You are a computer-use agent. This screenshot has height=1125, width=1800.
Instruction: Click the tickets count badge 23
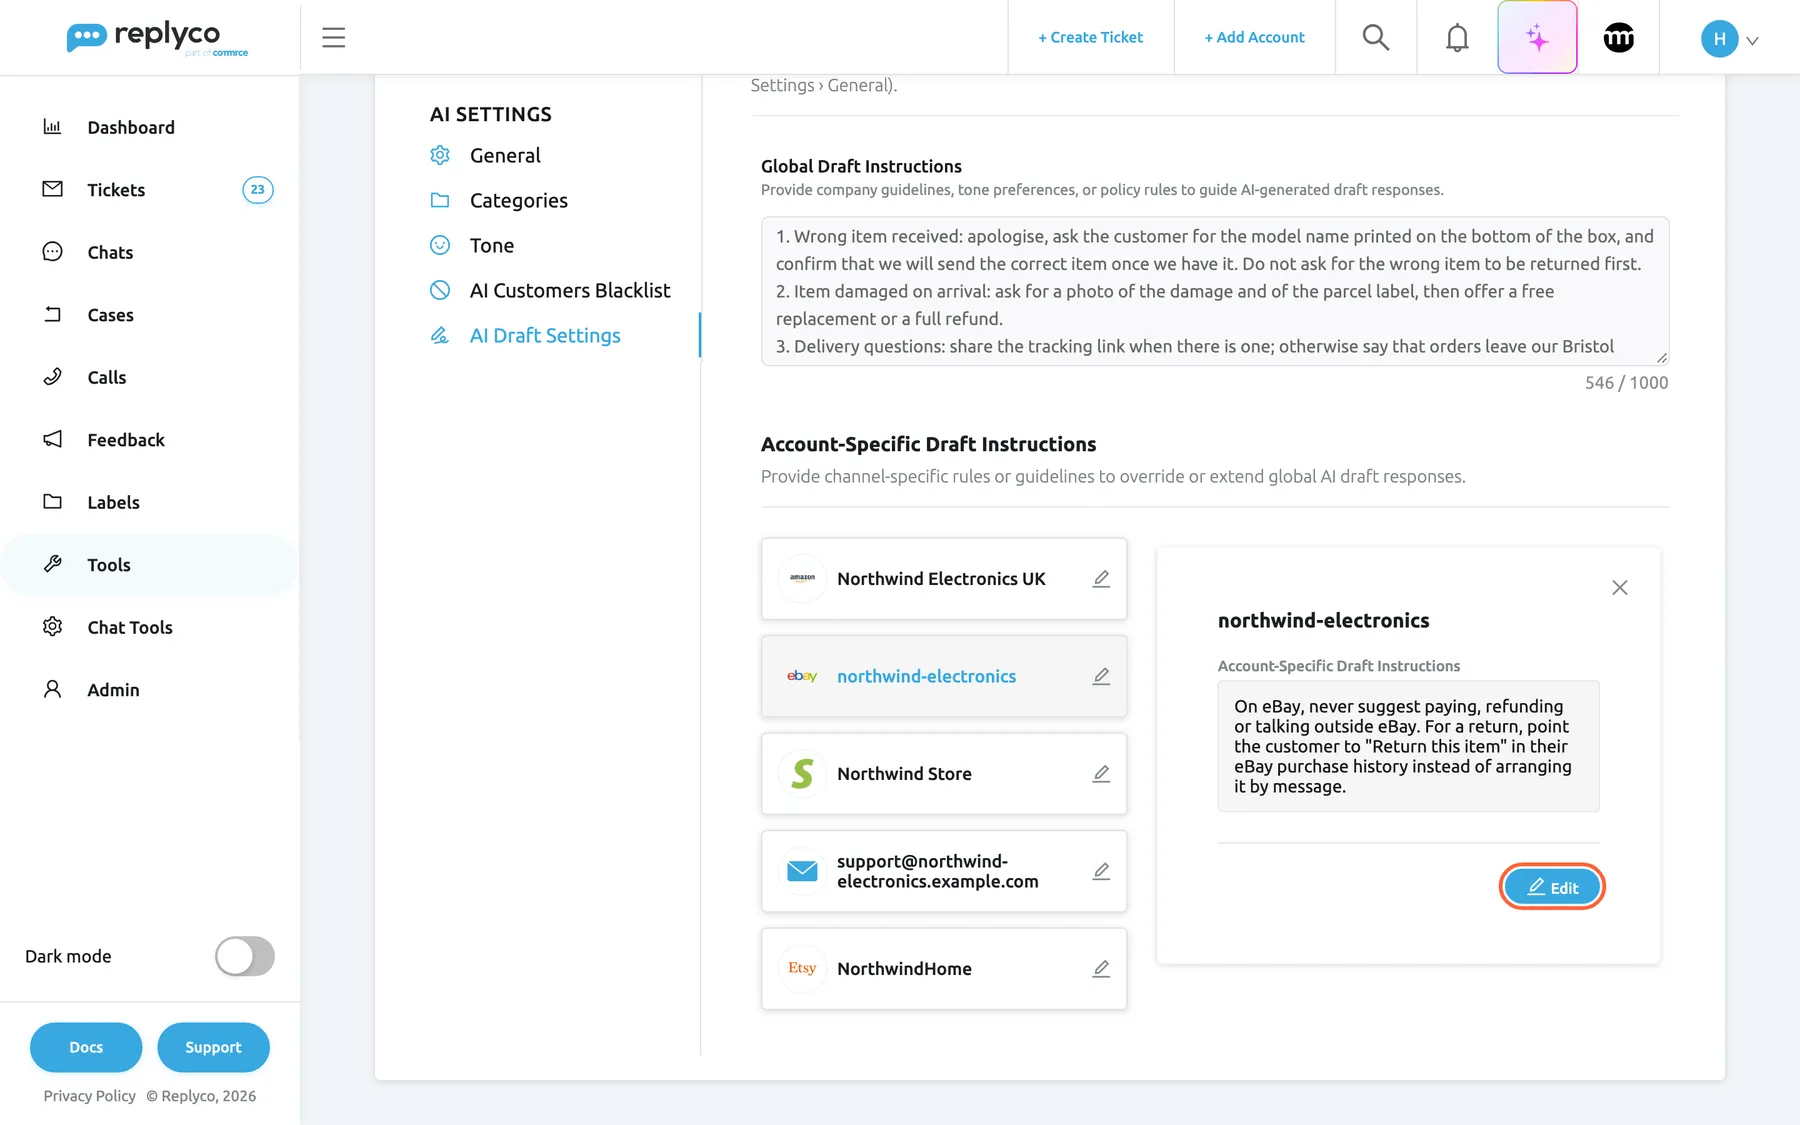tap(258, 190)
